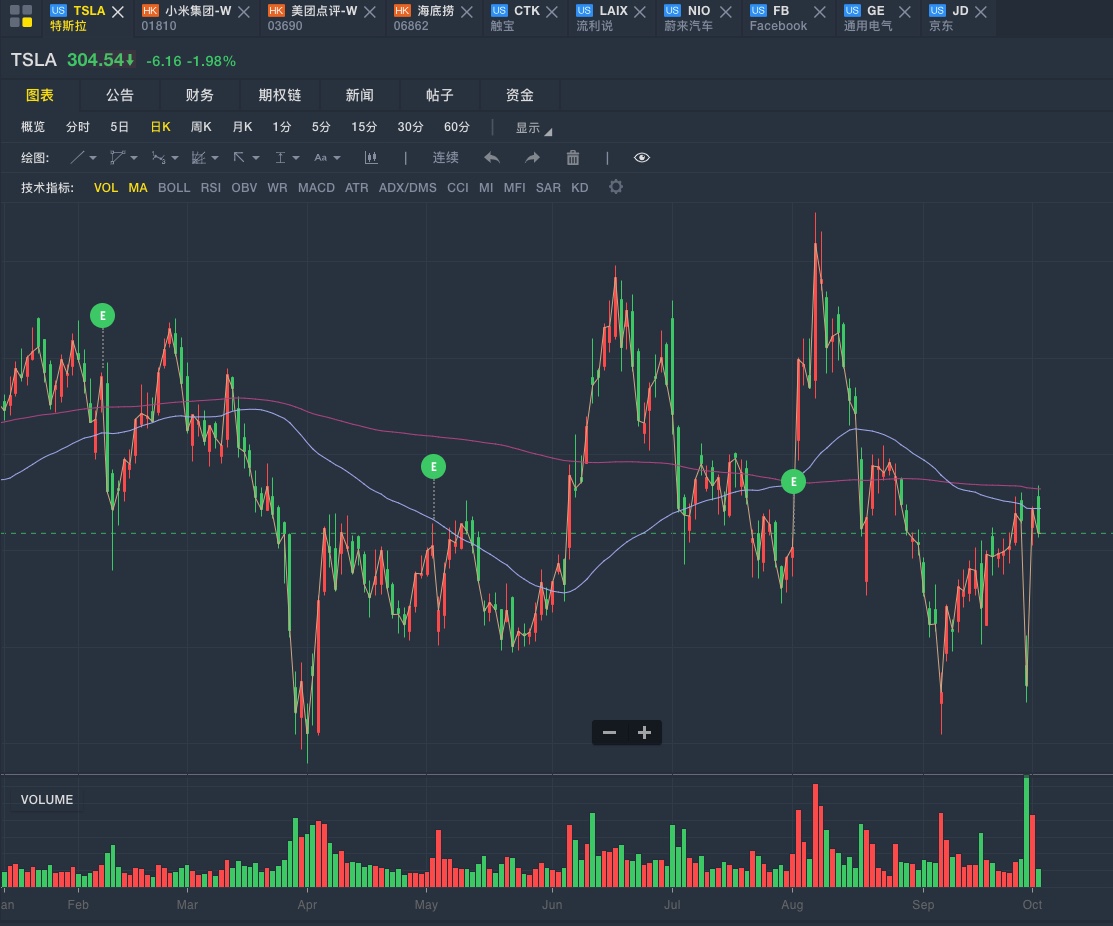Toggle the MACD indicator on

[x=316, y=188]
